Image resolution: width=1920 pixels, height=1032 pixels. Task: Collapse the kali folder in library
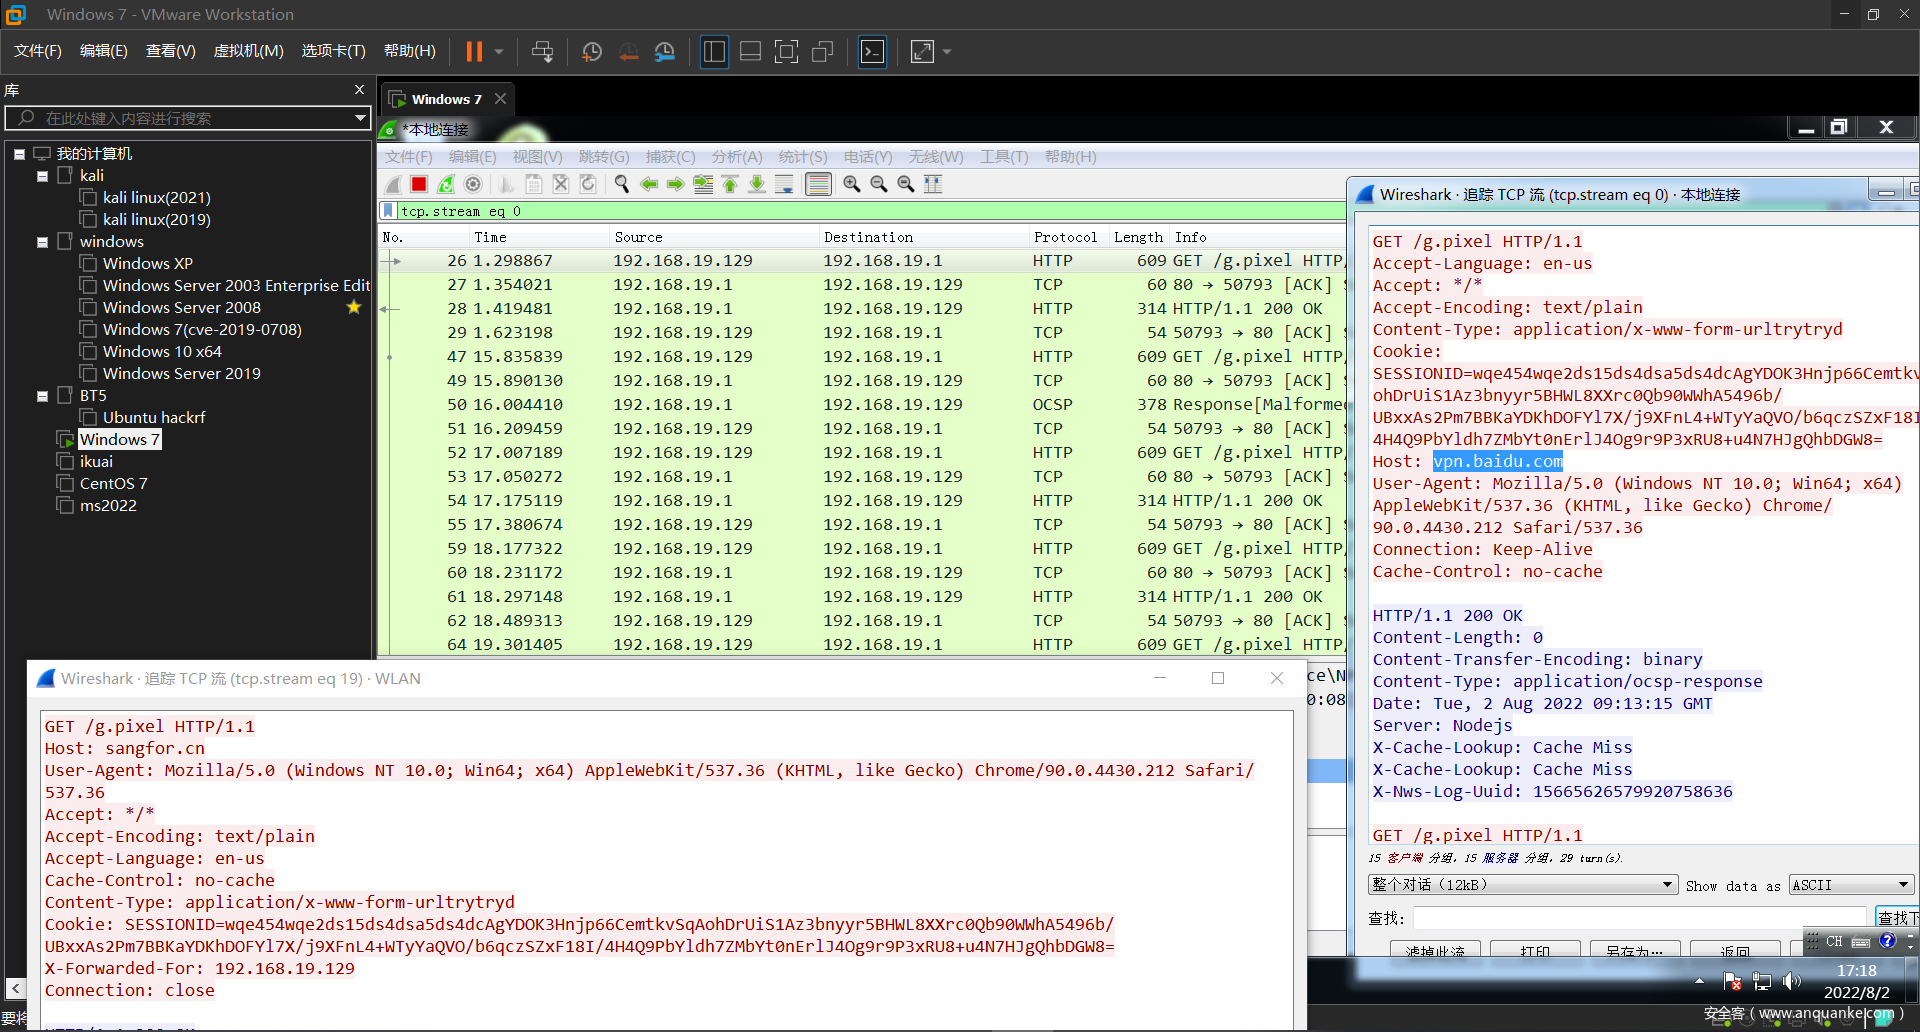(43, 176)
